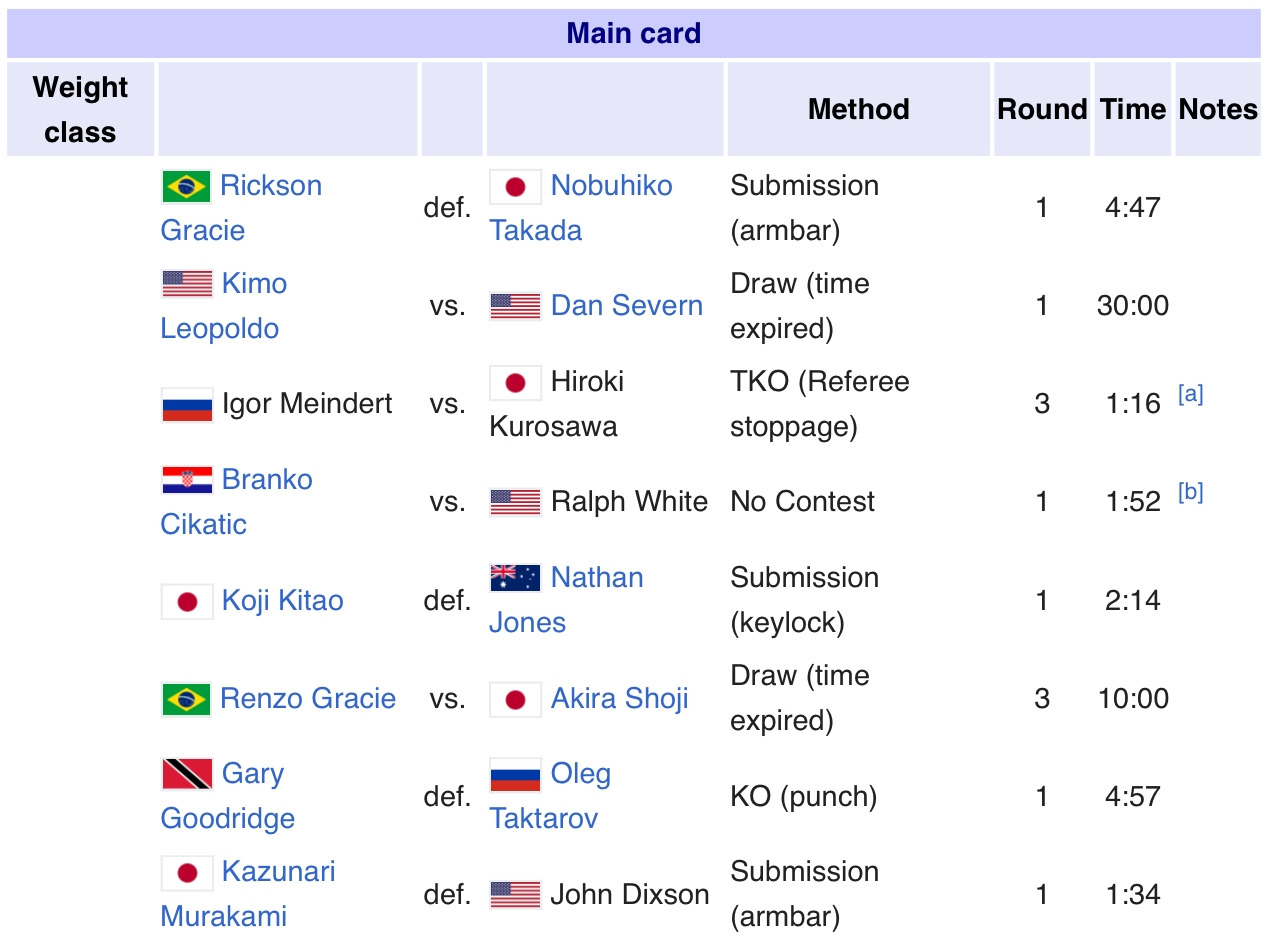This screenshot has width=1269, height=946.
Task: Click Croatia flag beside Branko Cikatic
Action: pyautogui.click(x=187, y=481)
